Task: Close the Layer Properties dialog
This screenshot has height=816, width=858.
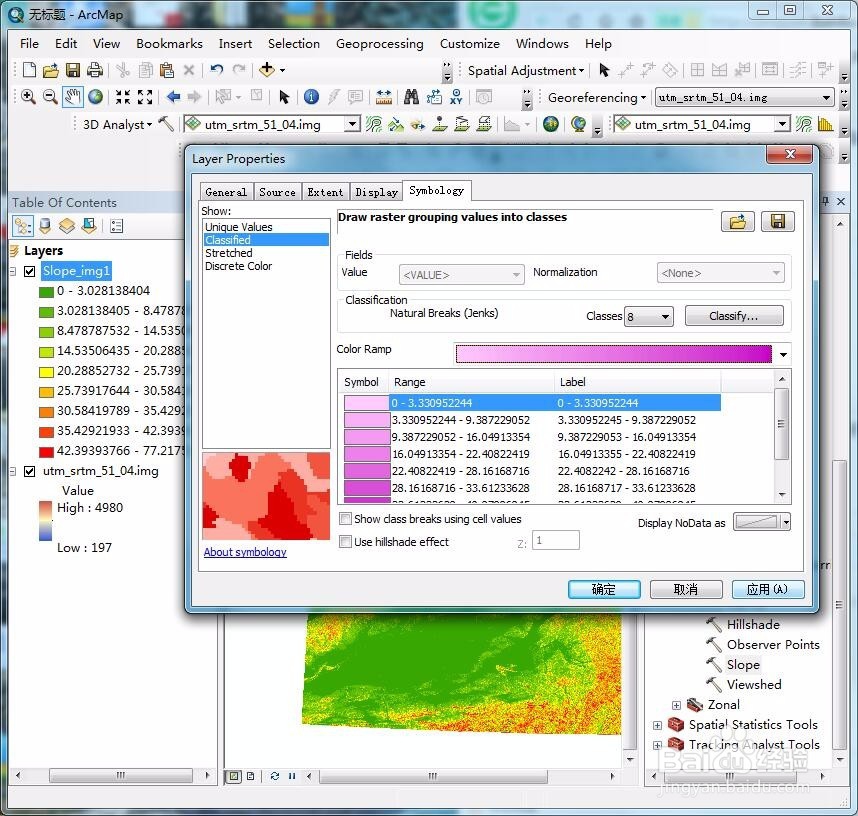Action: click(x=789, y=154)
